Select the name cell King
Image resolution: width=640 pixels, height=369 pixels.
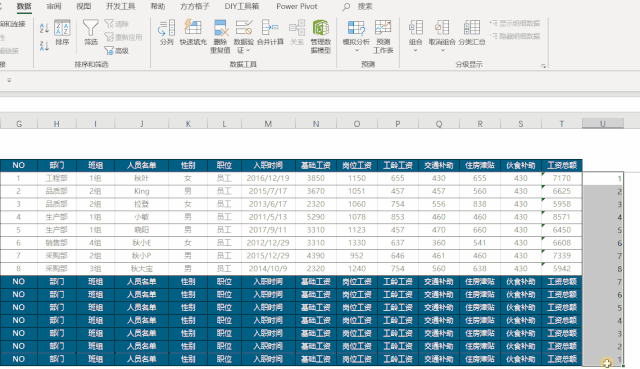tap(142, 191)
